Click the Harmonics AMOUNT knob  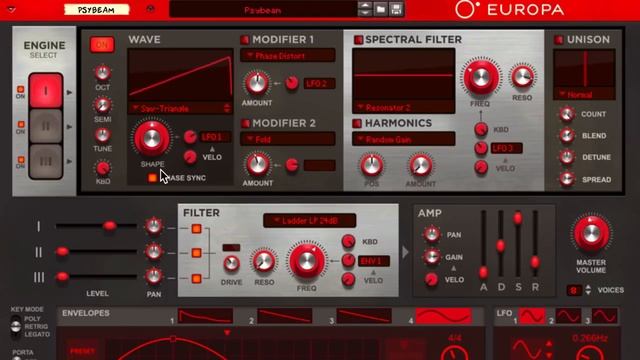point(421,165)
